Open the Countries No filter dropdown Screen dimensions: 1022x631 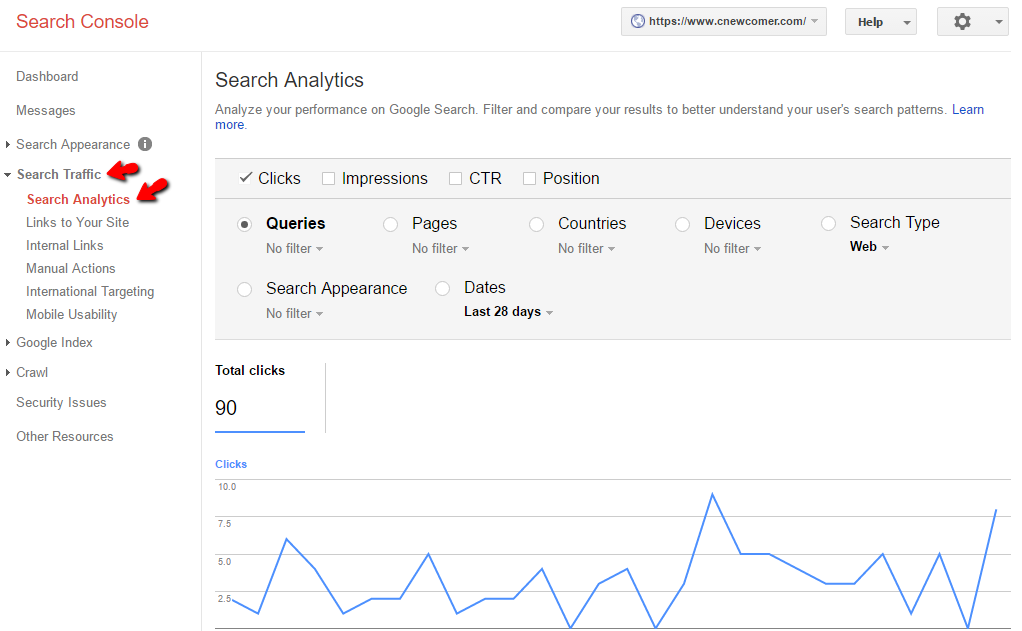[587, 248]
